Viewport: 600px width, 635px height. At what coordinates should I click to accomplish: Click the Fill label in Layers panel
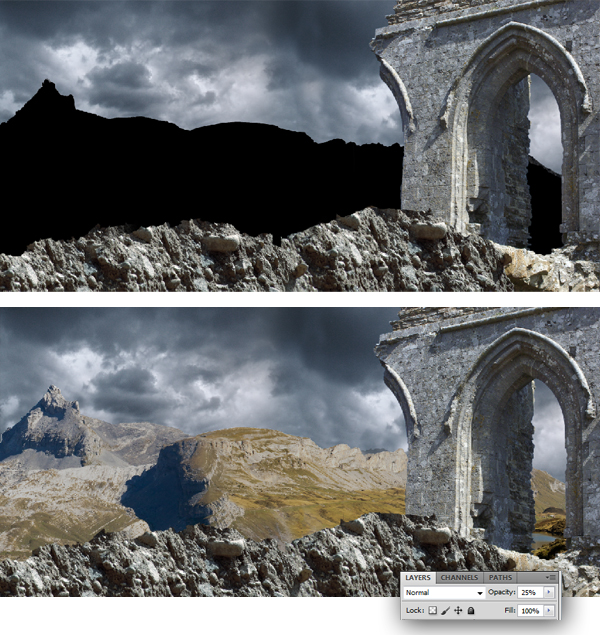pos(510,610)
